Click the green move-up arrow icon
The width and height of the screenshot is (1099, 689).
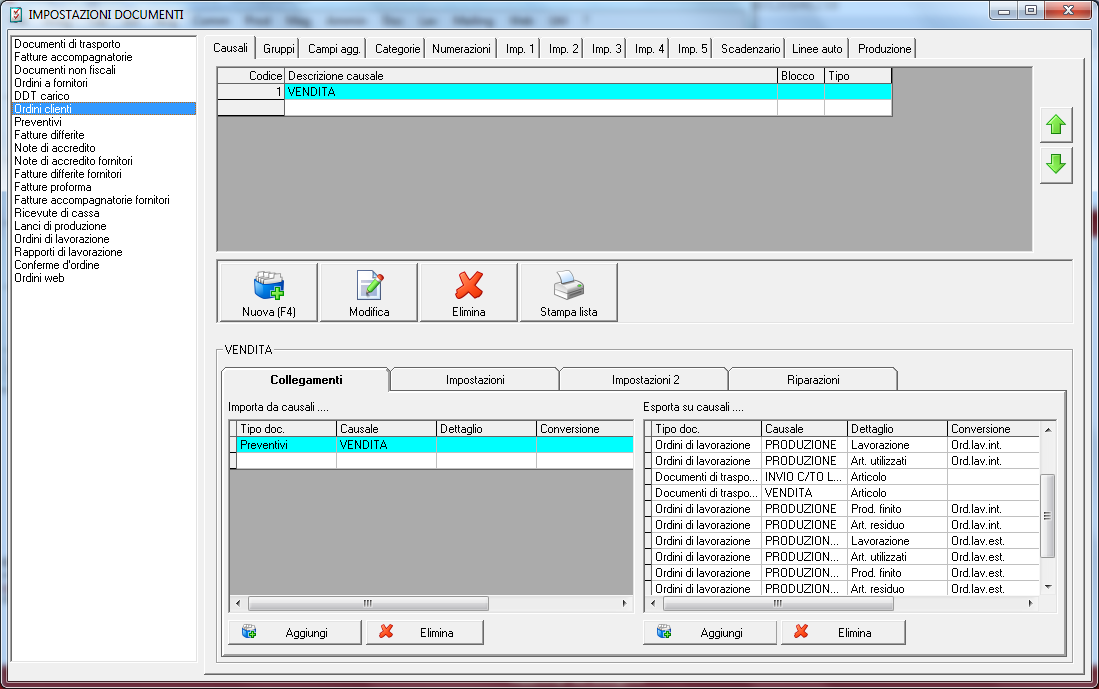(x=1056, y=125)
